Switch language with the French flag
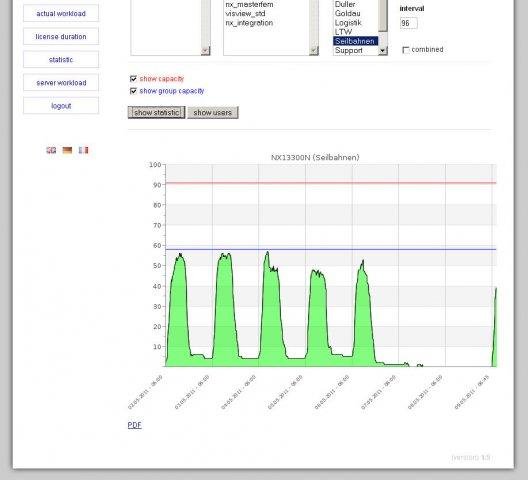 (x=84, y=150)
